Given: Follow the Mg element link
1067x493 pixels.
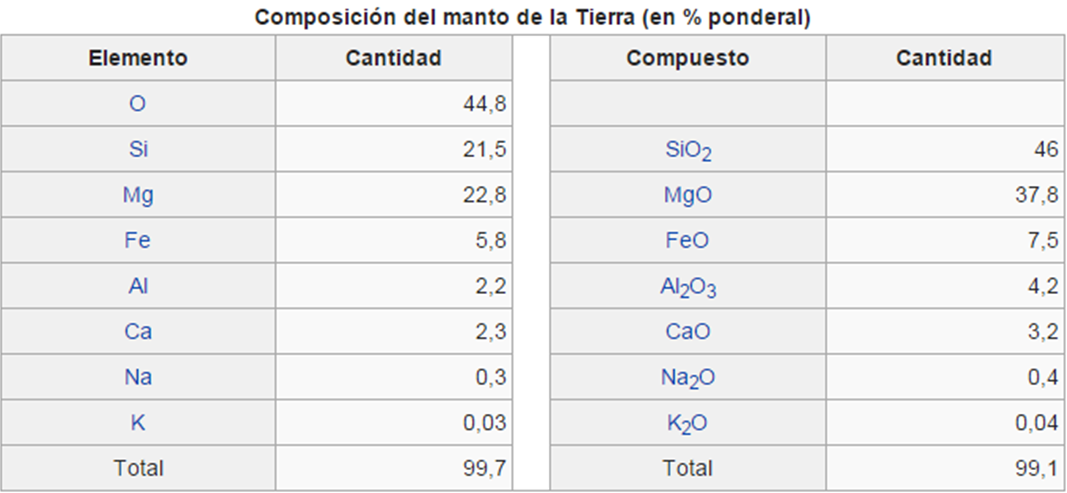Looking at the screenshot, I should pyautogui.click(x=138, y=195).
